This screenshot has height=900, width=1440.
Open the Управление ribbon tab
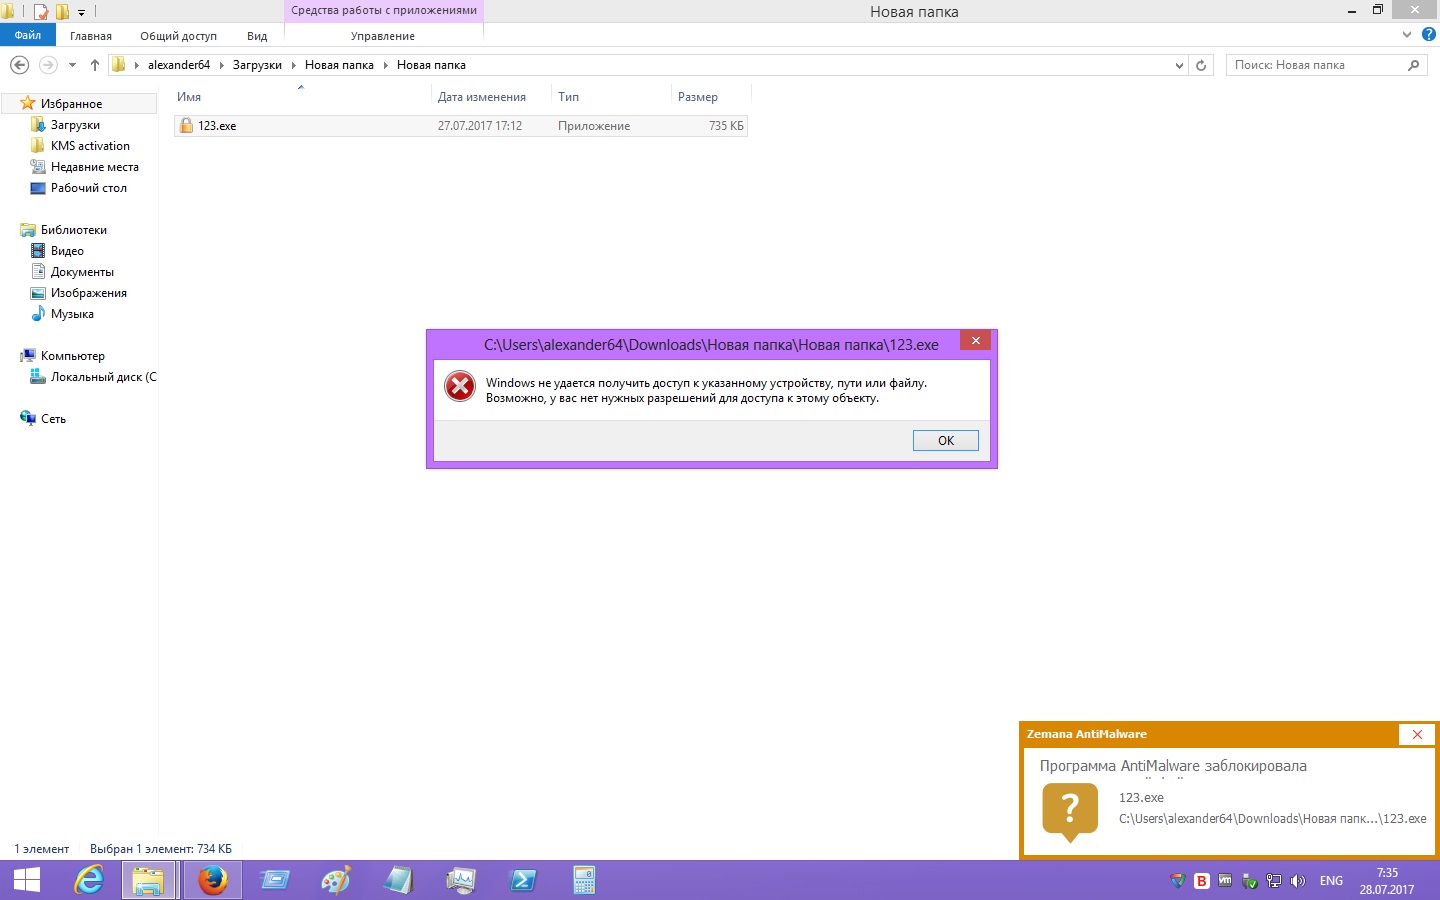point(383,36)
